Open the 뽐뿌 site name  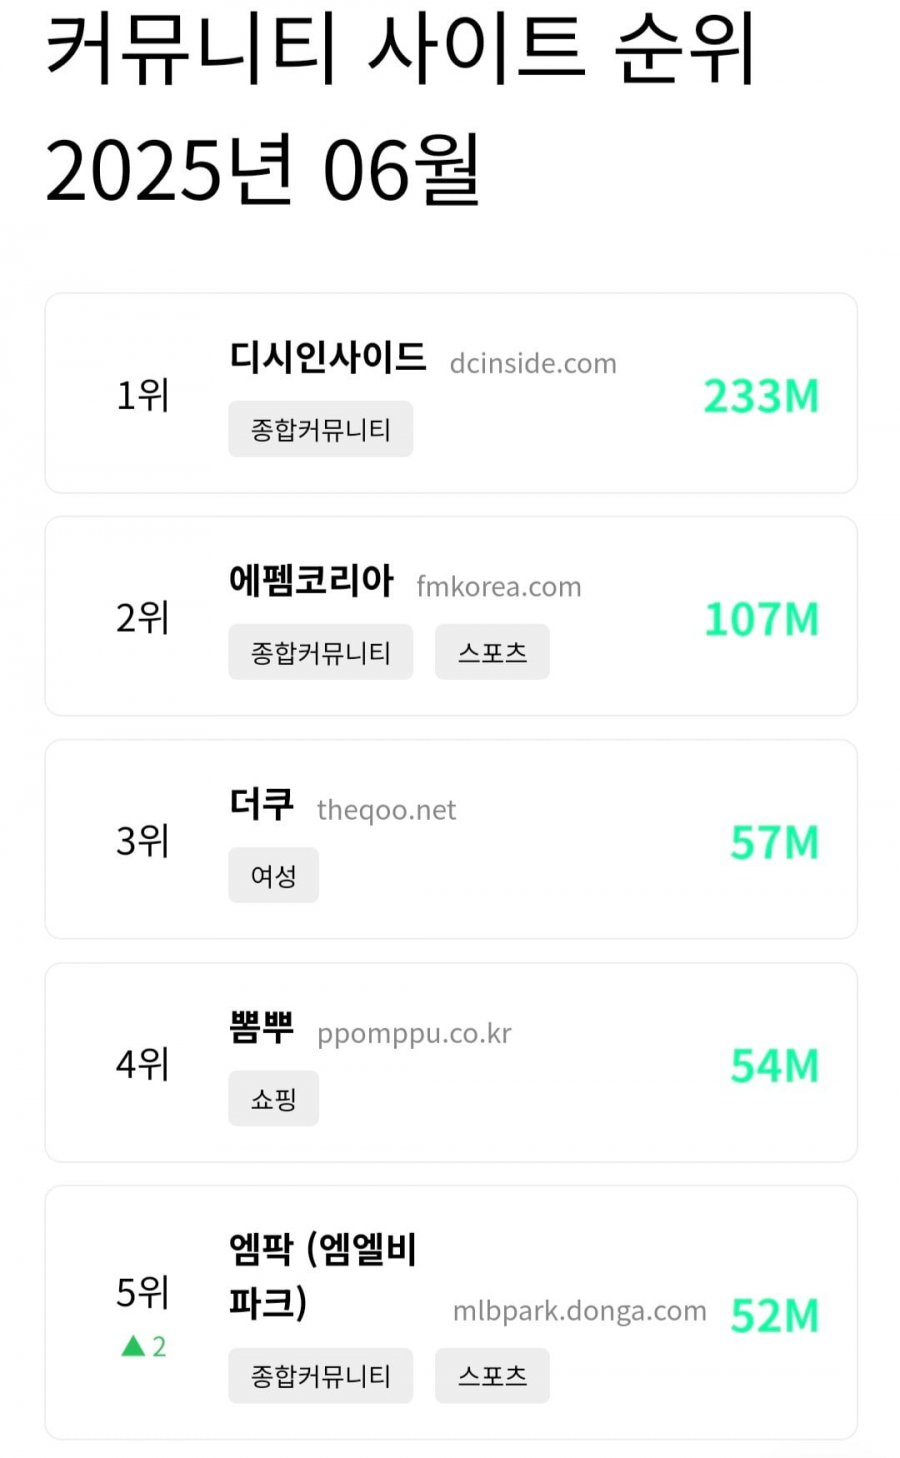(x=262, y=1026)
